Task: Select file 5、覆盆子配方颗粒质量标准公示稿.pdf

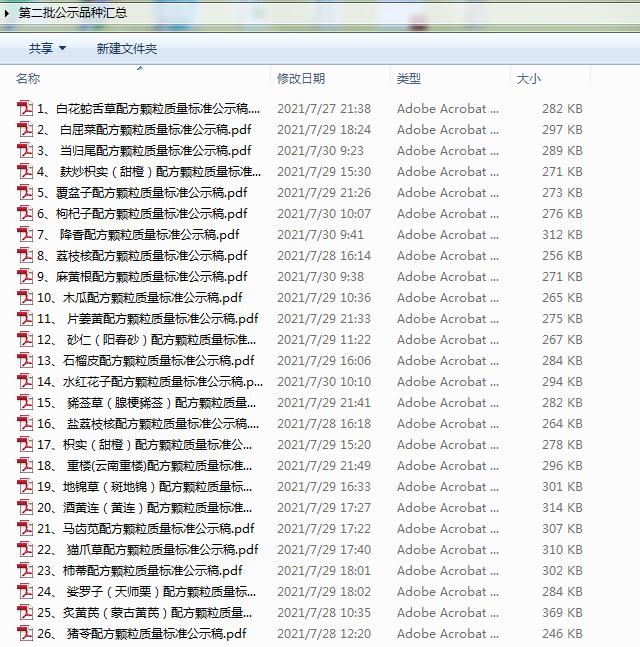Action: click(x=142, y=193)
